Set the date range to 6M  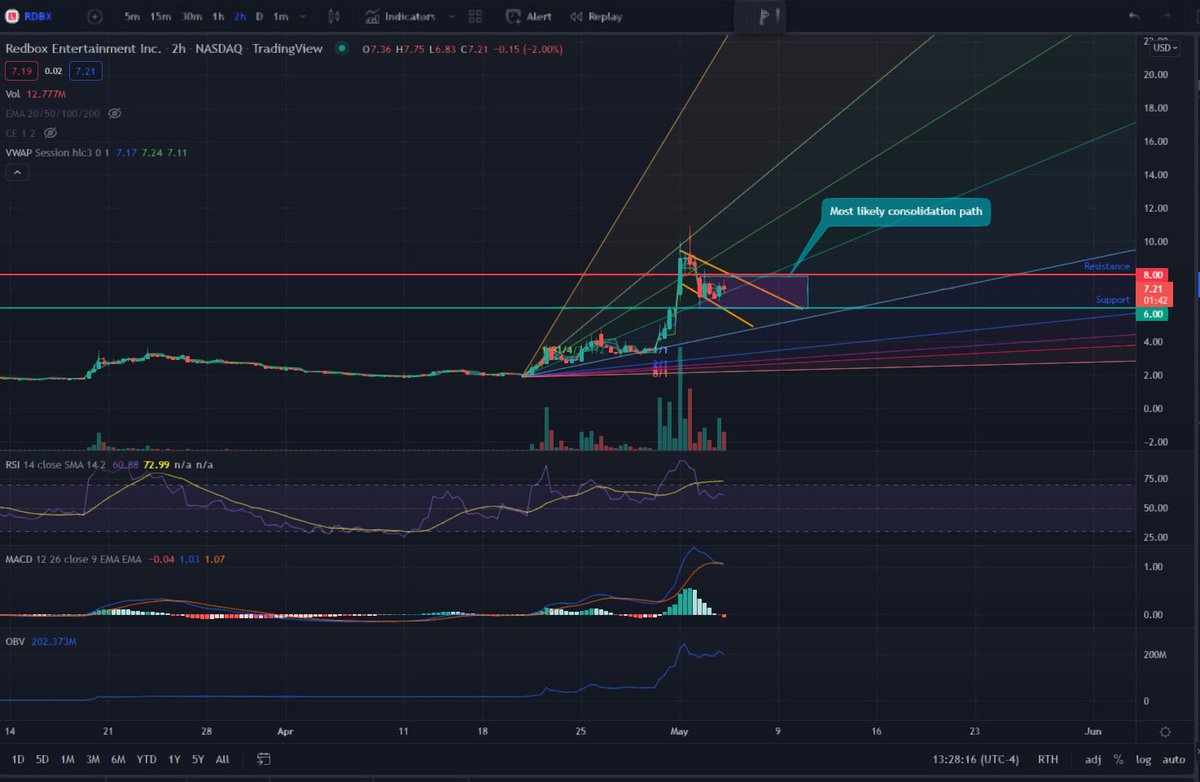(x=118, y=760)
